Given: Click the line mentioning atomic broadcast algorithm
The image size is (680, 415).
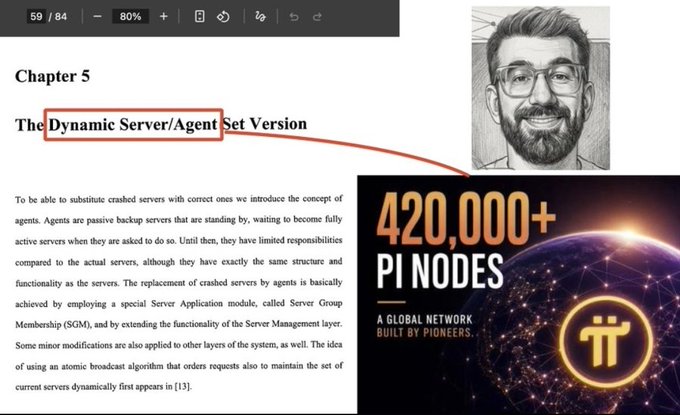Looking at the screenshot, I should pos(179,366).
